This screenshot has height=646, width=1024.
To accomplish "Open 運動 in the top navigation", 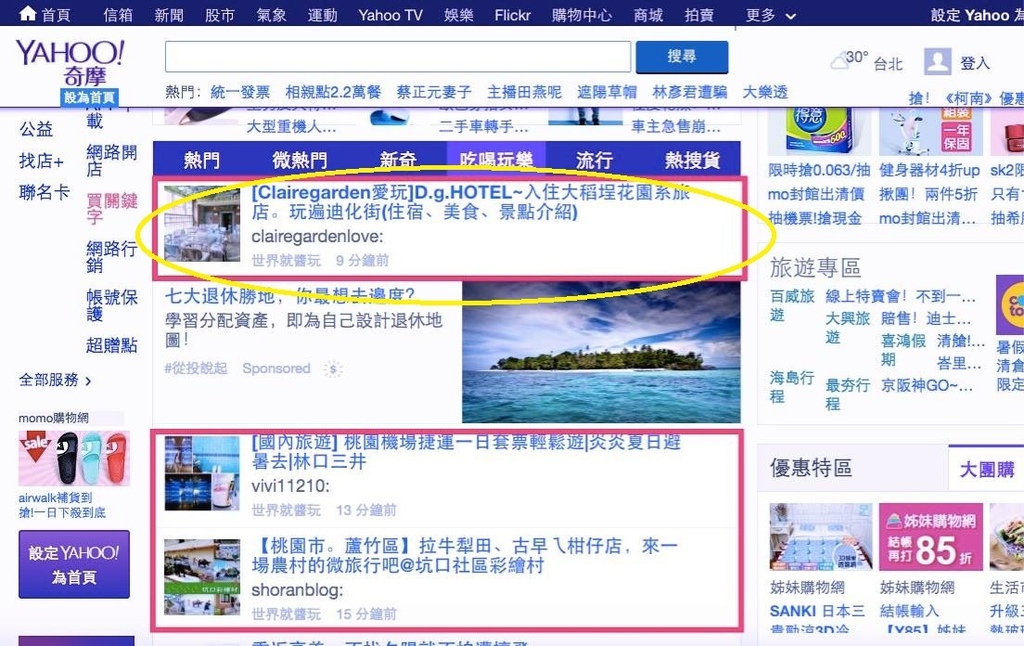I will point(322,15).
